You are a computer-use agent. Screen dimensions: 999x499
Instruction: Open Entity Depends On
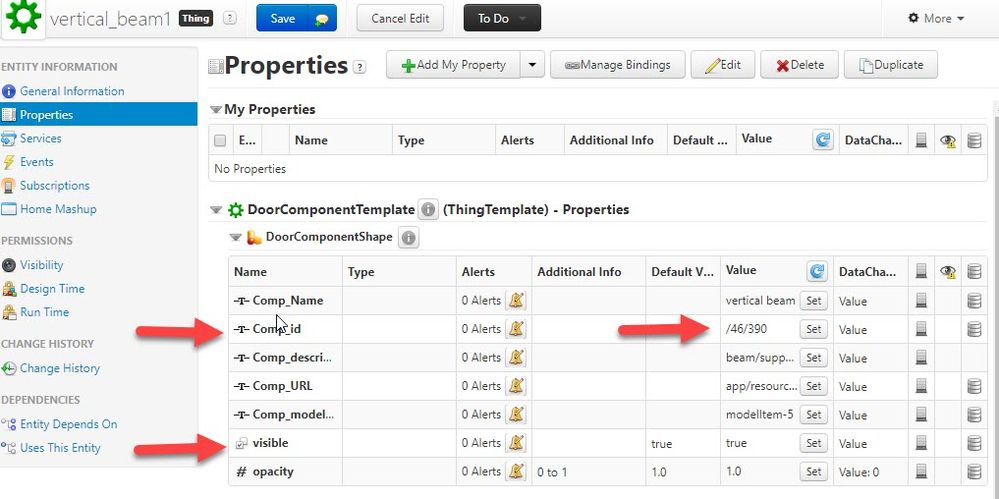[x=69, y=424]
